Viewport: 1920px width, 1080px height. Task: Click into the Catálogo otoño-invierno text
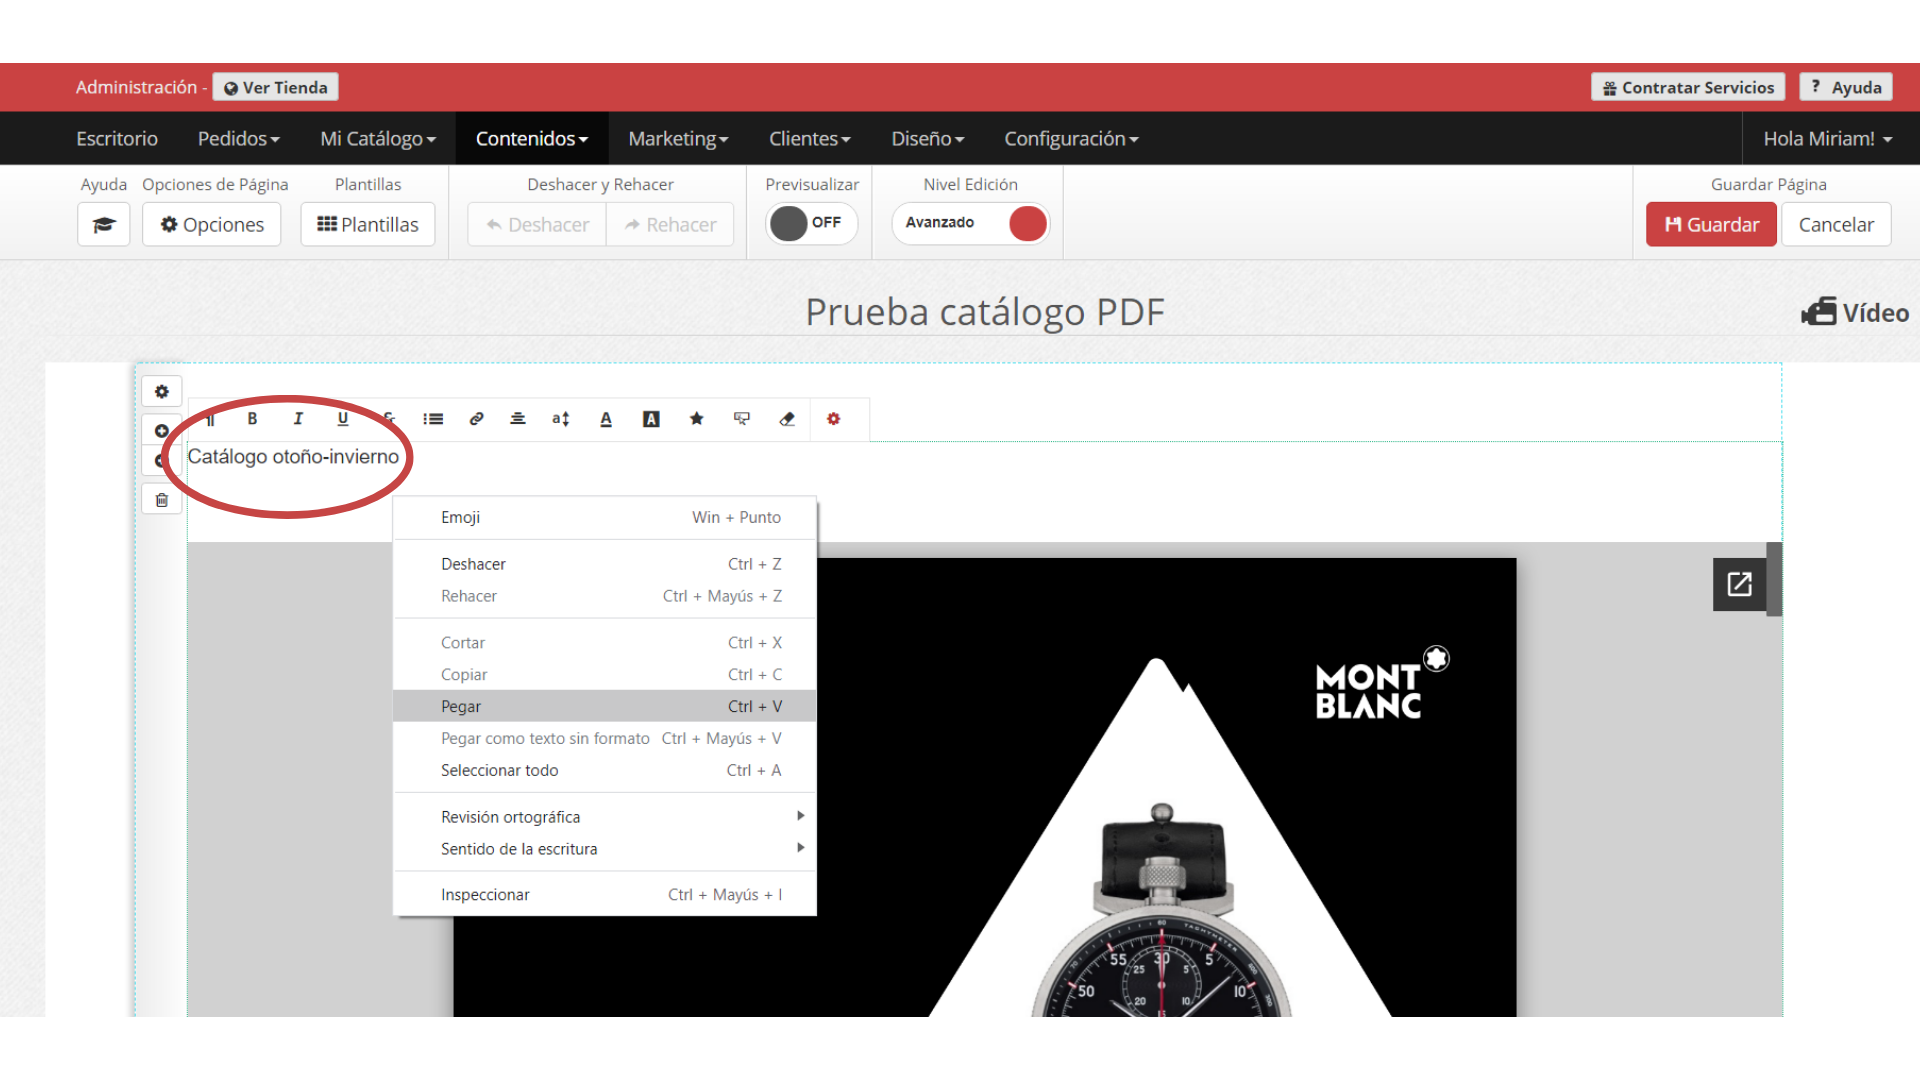[x=293, y=457]
